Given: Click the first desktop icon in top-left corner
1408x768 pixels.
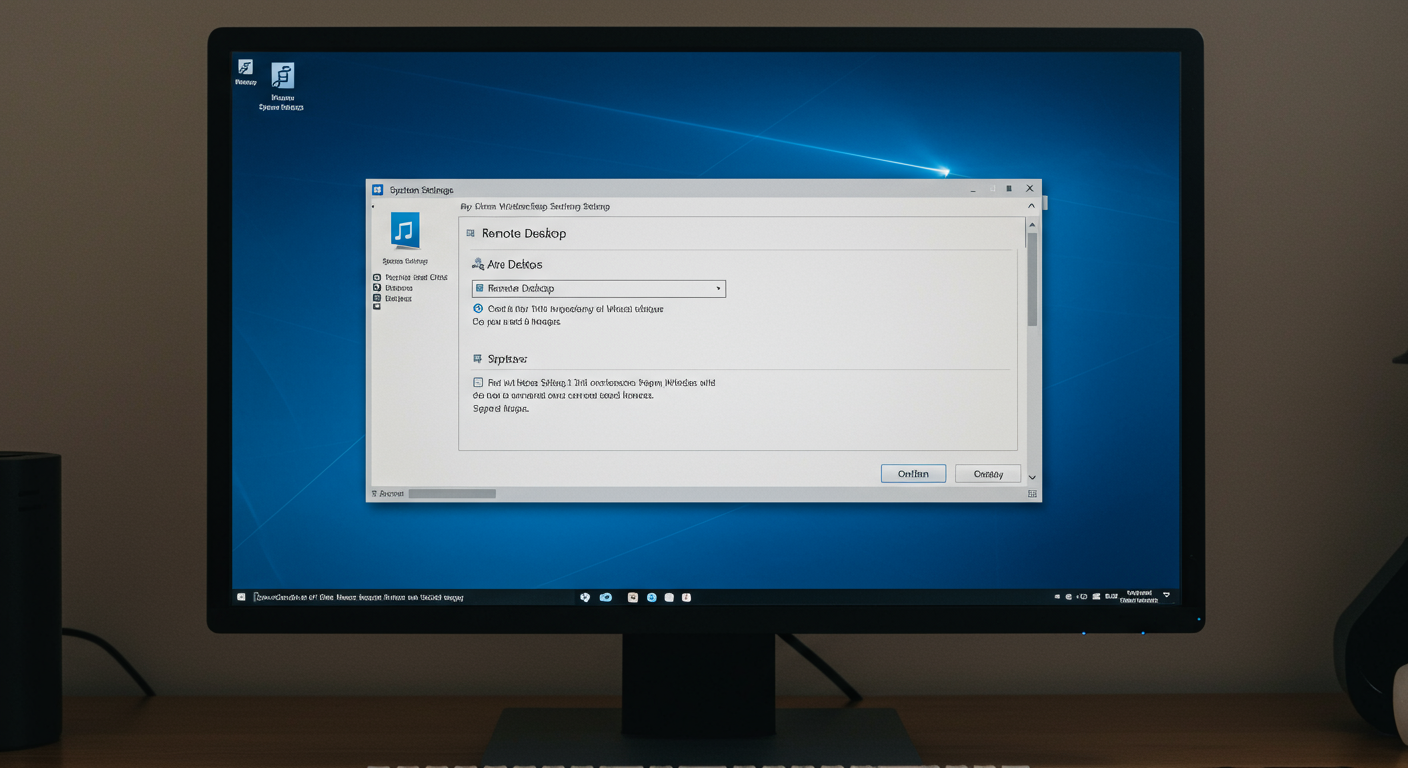Looking at the screenshot, I should pos(245,68).
